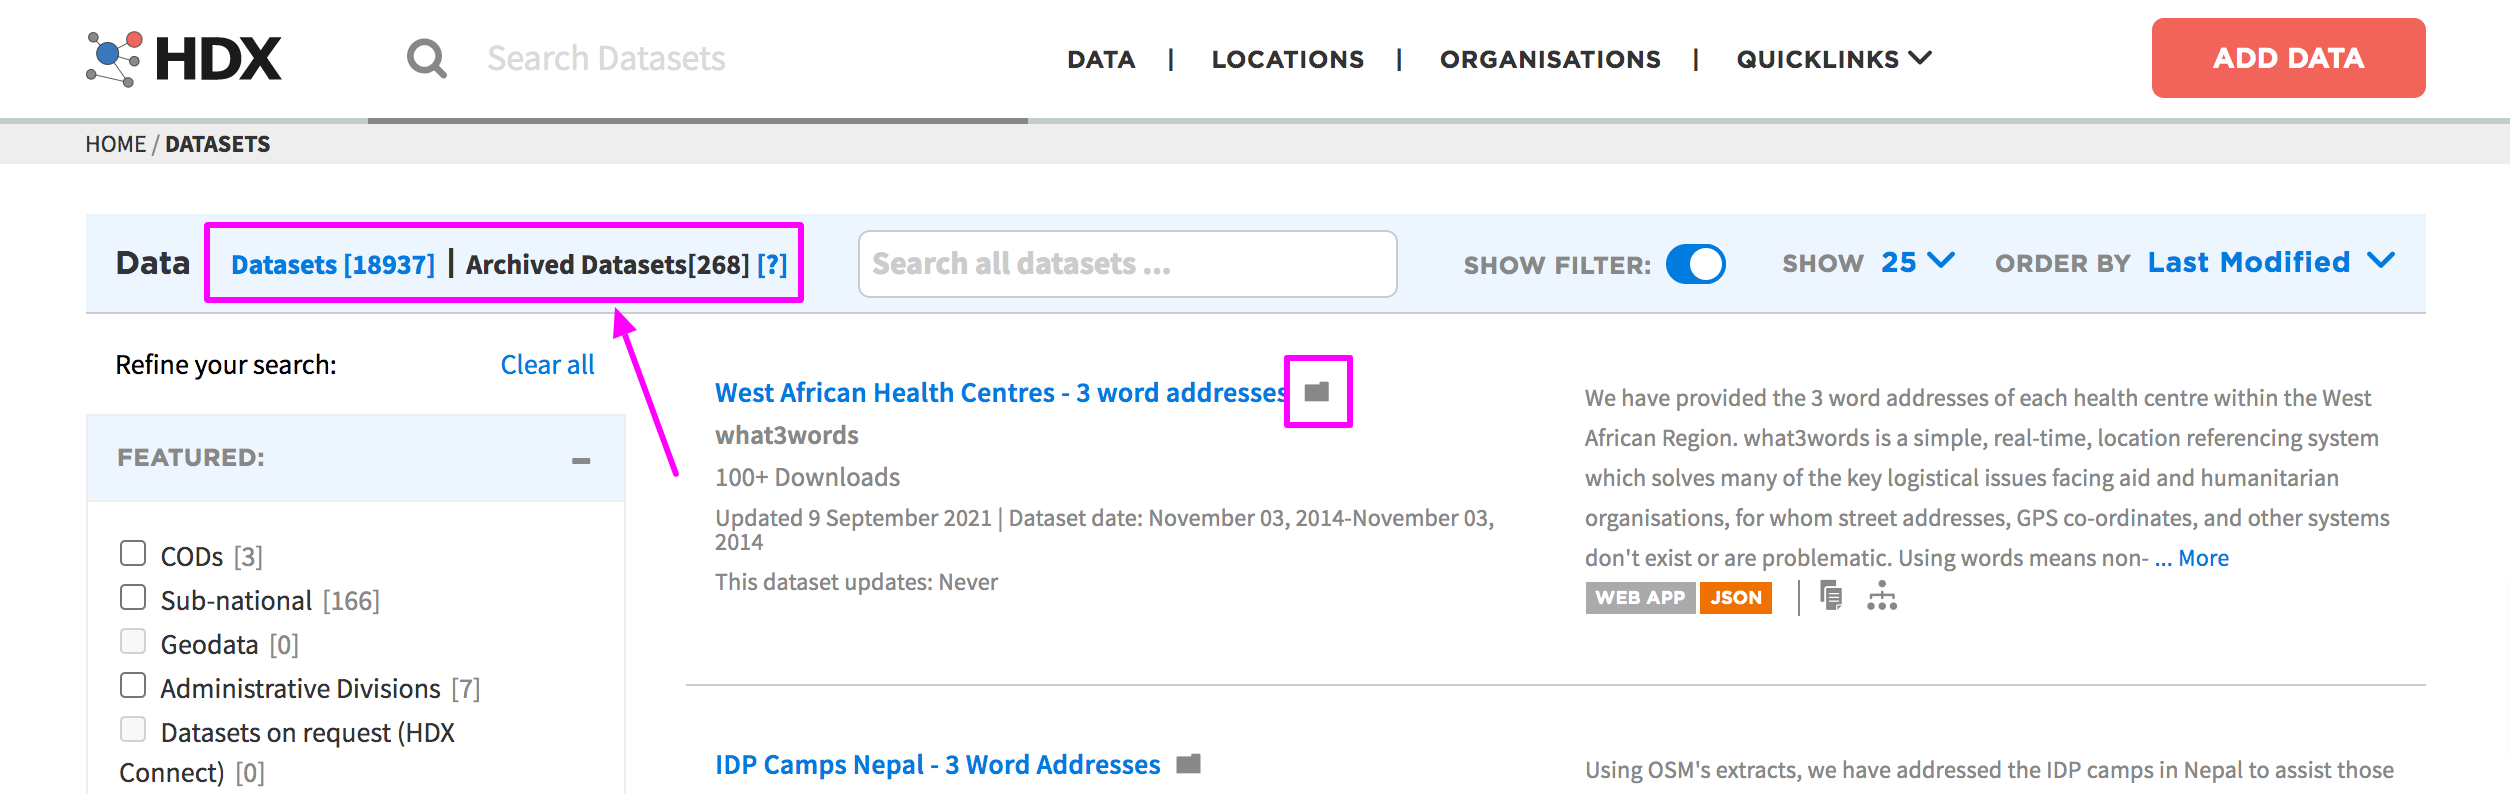The image size is (2510, 794).
Task: Collapse the Featured filter section
Action: [x=581, y=460]
